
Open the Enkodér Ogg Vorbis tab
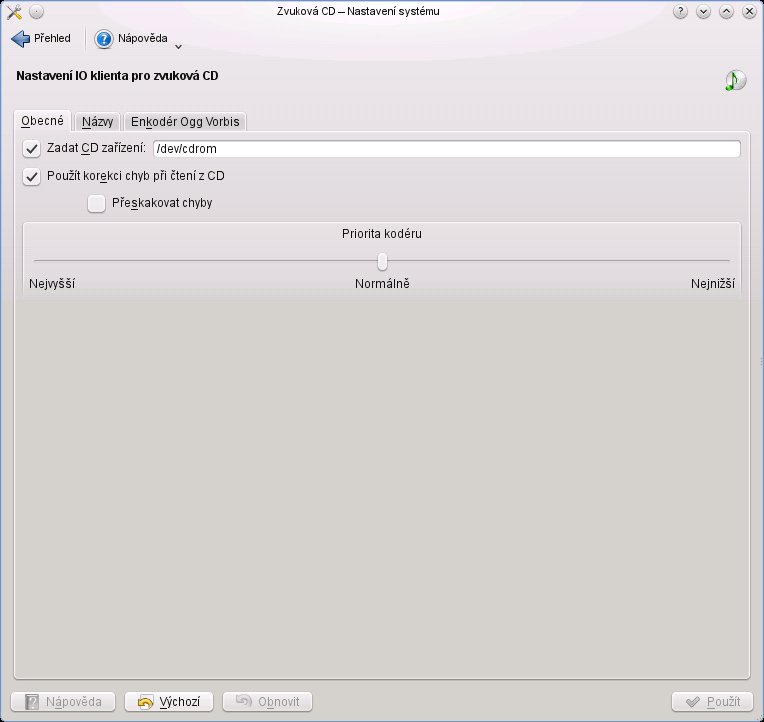click(x=185, y=122)
